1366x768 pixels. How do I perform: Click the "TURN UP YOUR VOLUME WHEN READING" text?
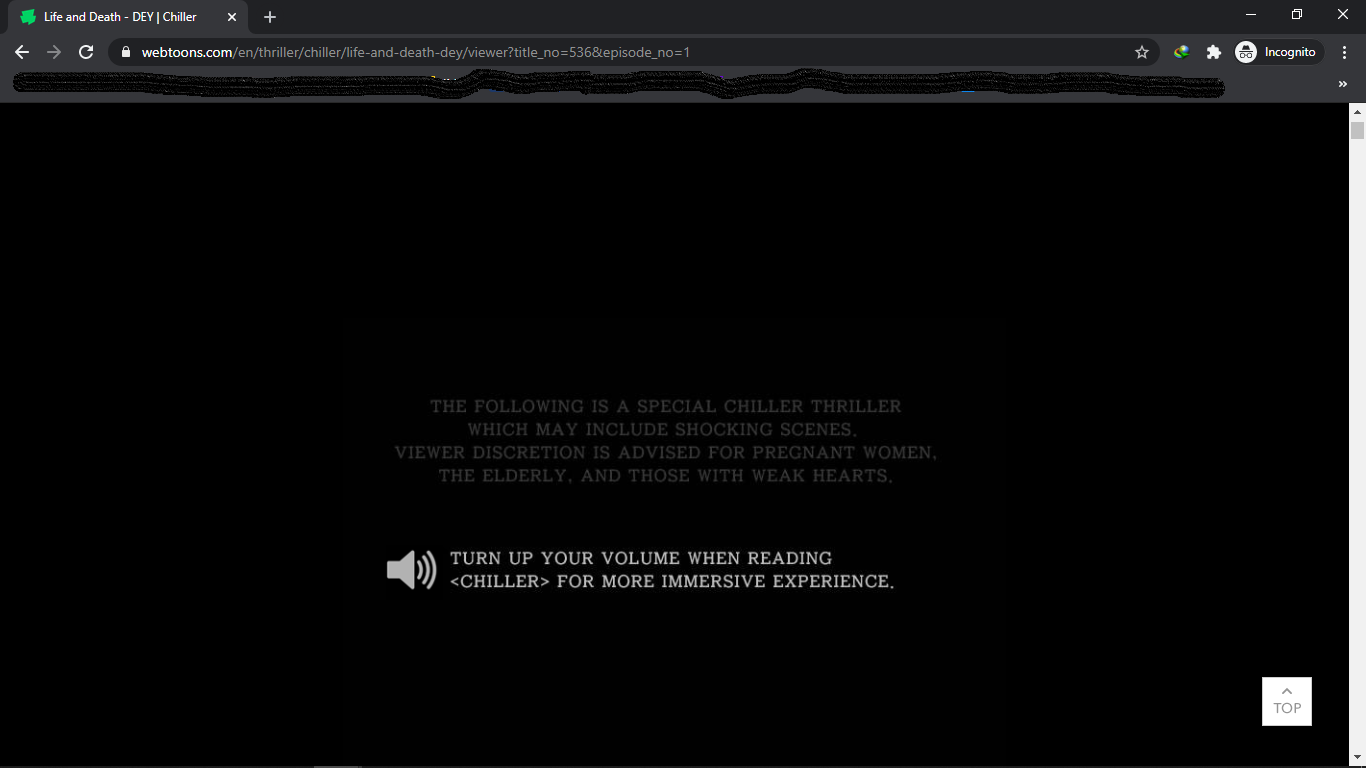(x=641, y=558)
